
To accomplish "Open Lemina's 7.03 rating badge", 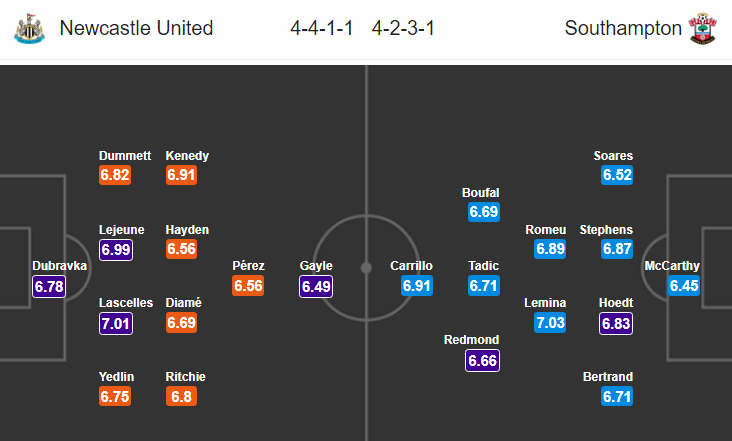I will [x=550, y=323].
